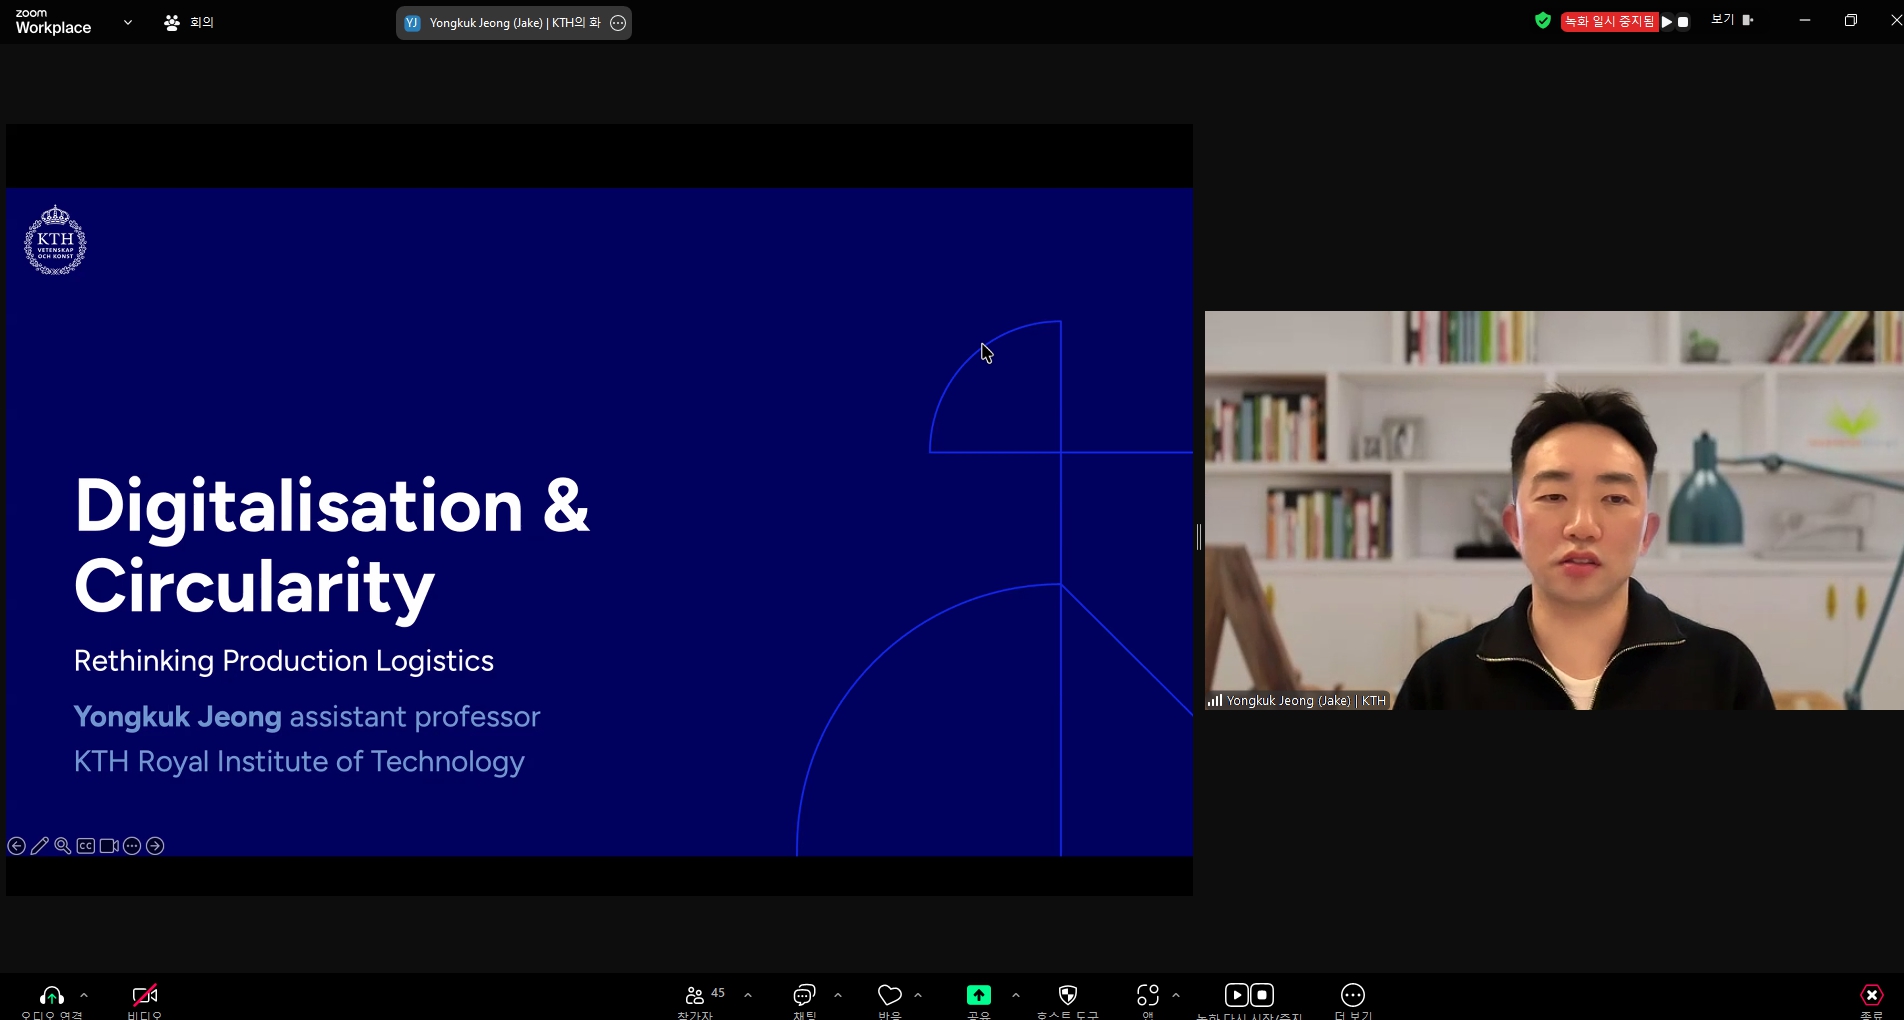Select the pen annotation tool on slide
This screenshot has height=1020, width=1904.
pos(40,846)
